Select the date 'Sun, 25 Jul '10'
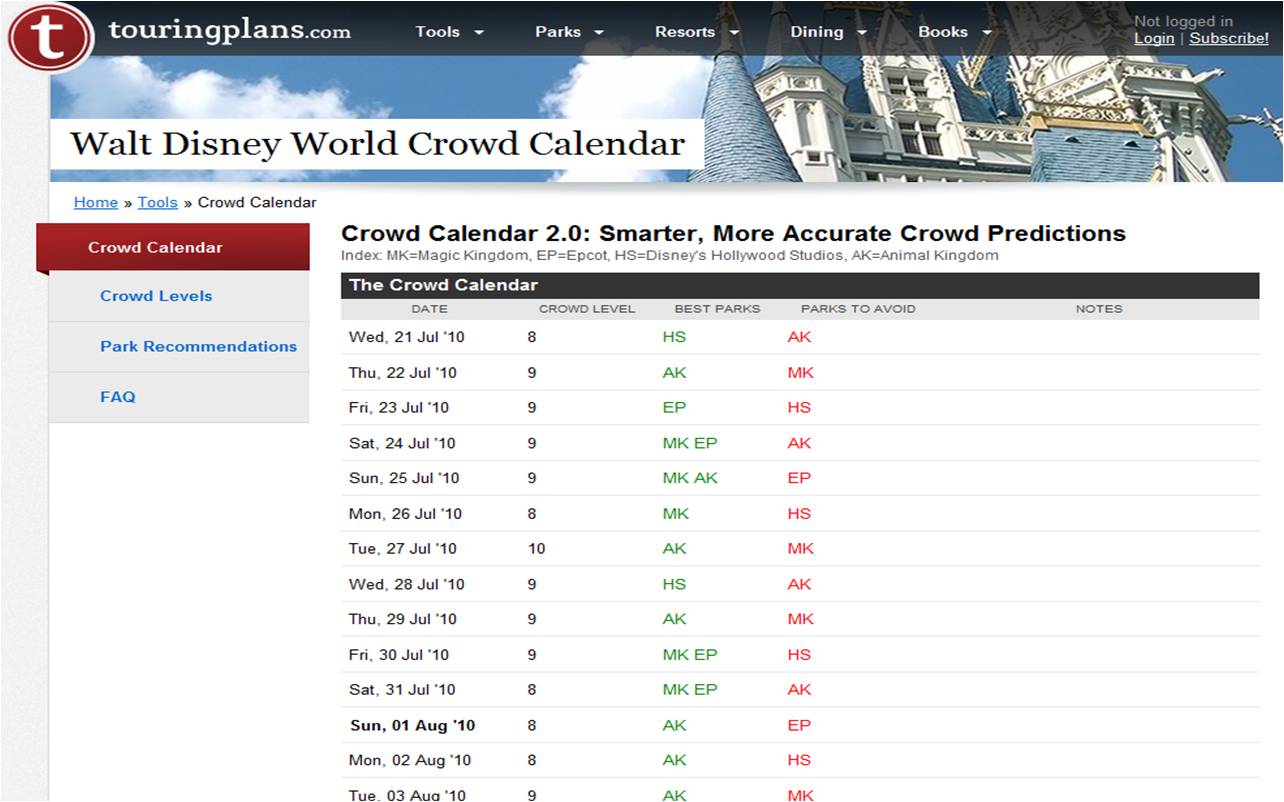Viewport: 1284px width, 802px height. [x=403, y=478]
